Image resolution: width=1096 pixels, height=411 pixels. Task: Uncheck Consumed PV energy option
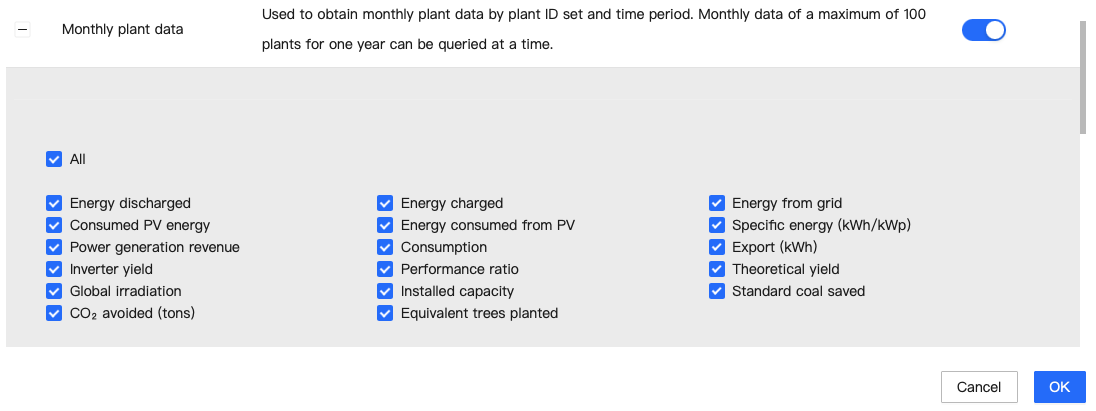(x=54, y=225)
